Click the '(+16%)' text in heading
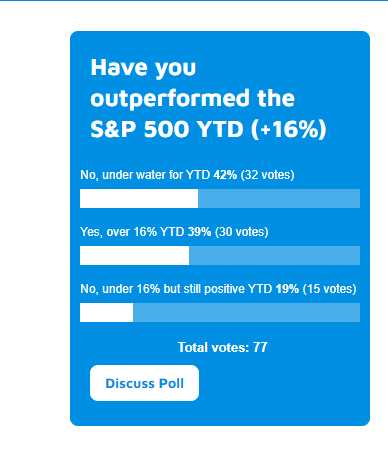Image resolution: width=388 pixels, height=456 pixels. 289,129
